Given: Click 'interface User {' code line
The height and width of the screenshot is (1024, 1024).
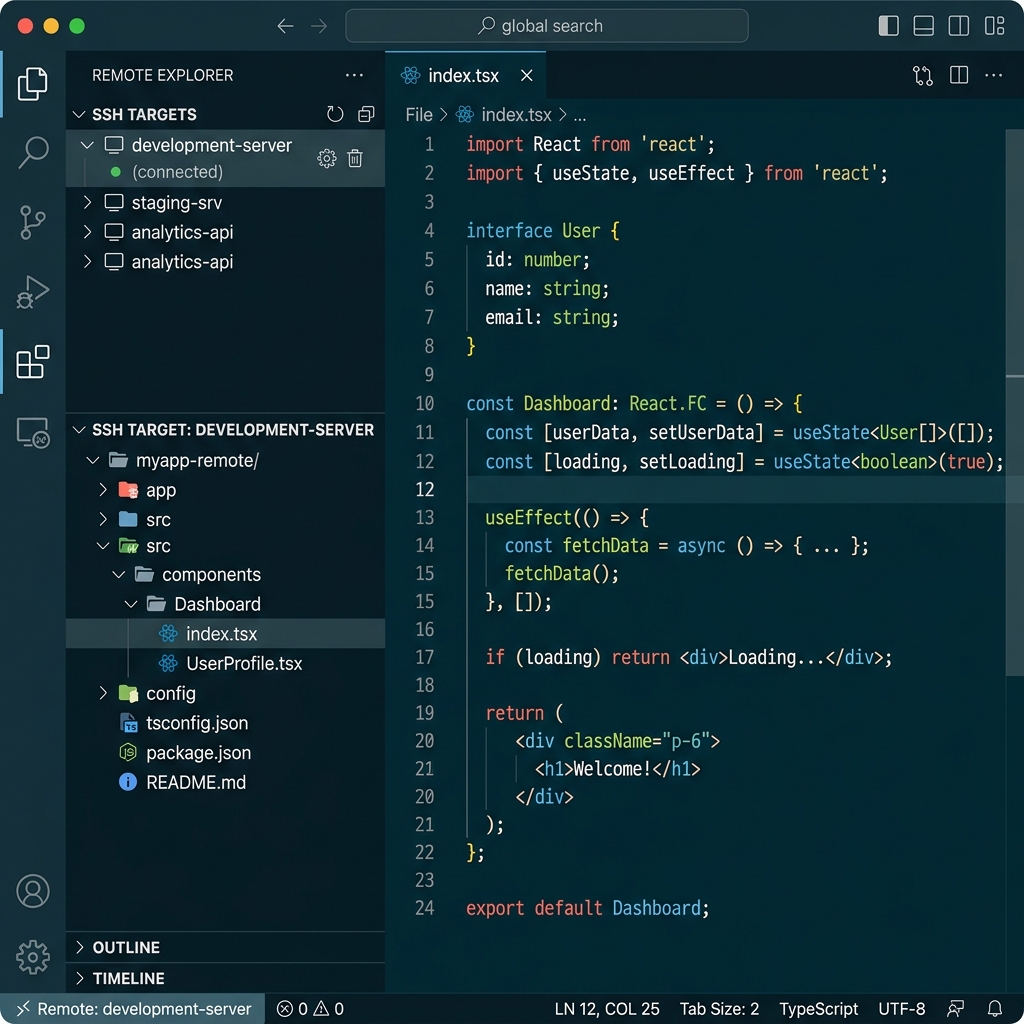Looking at the screenshot, I should point(543,231).
